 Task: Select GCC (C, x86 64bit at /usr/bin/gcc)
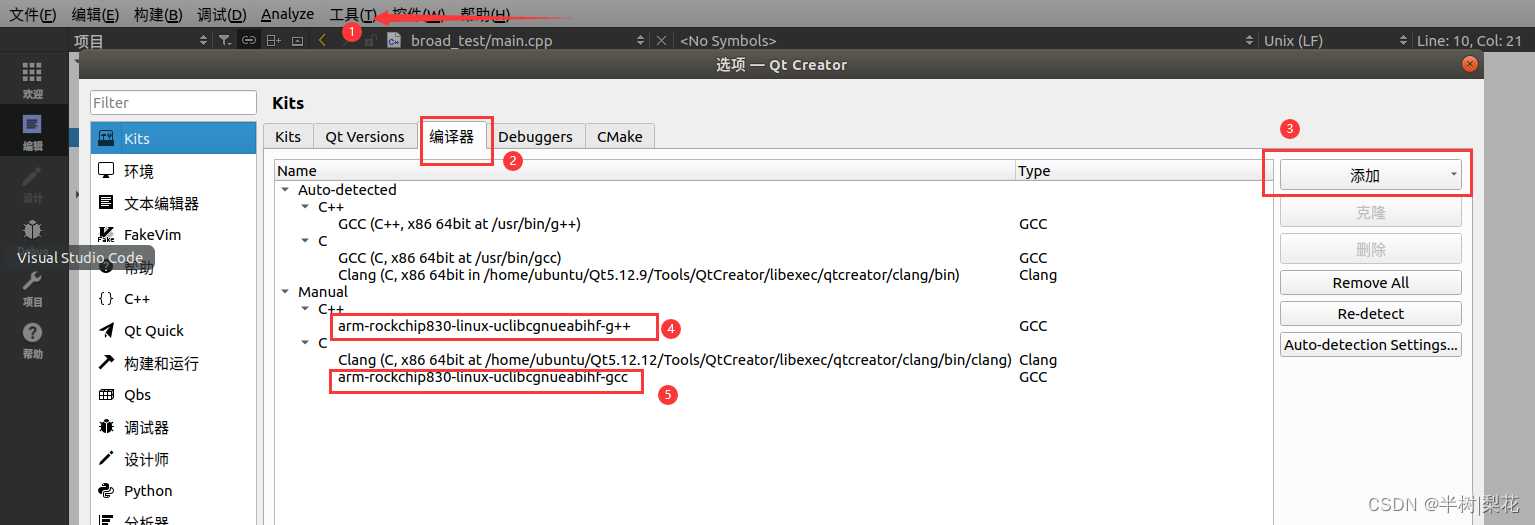click(451, 258)
